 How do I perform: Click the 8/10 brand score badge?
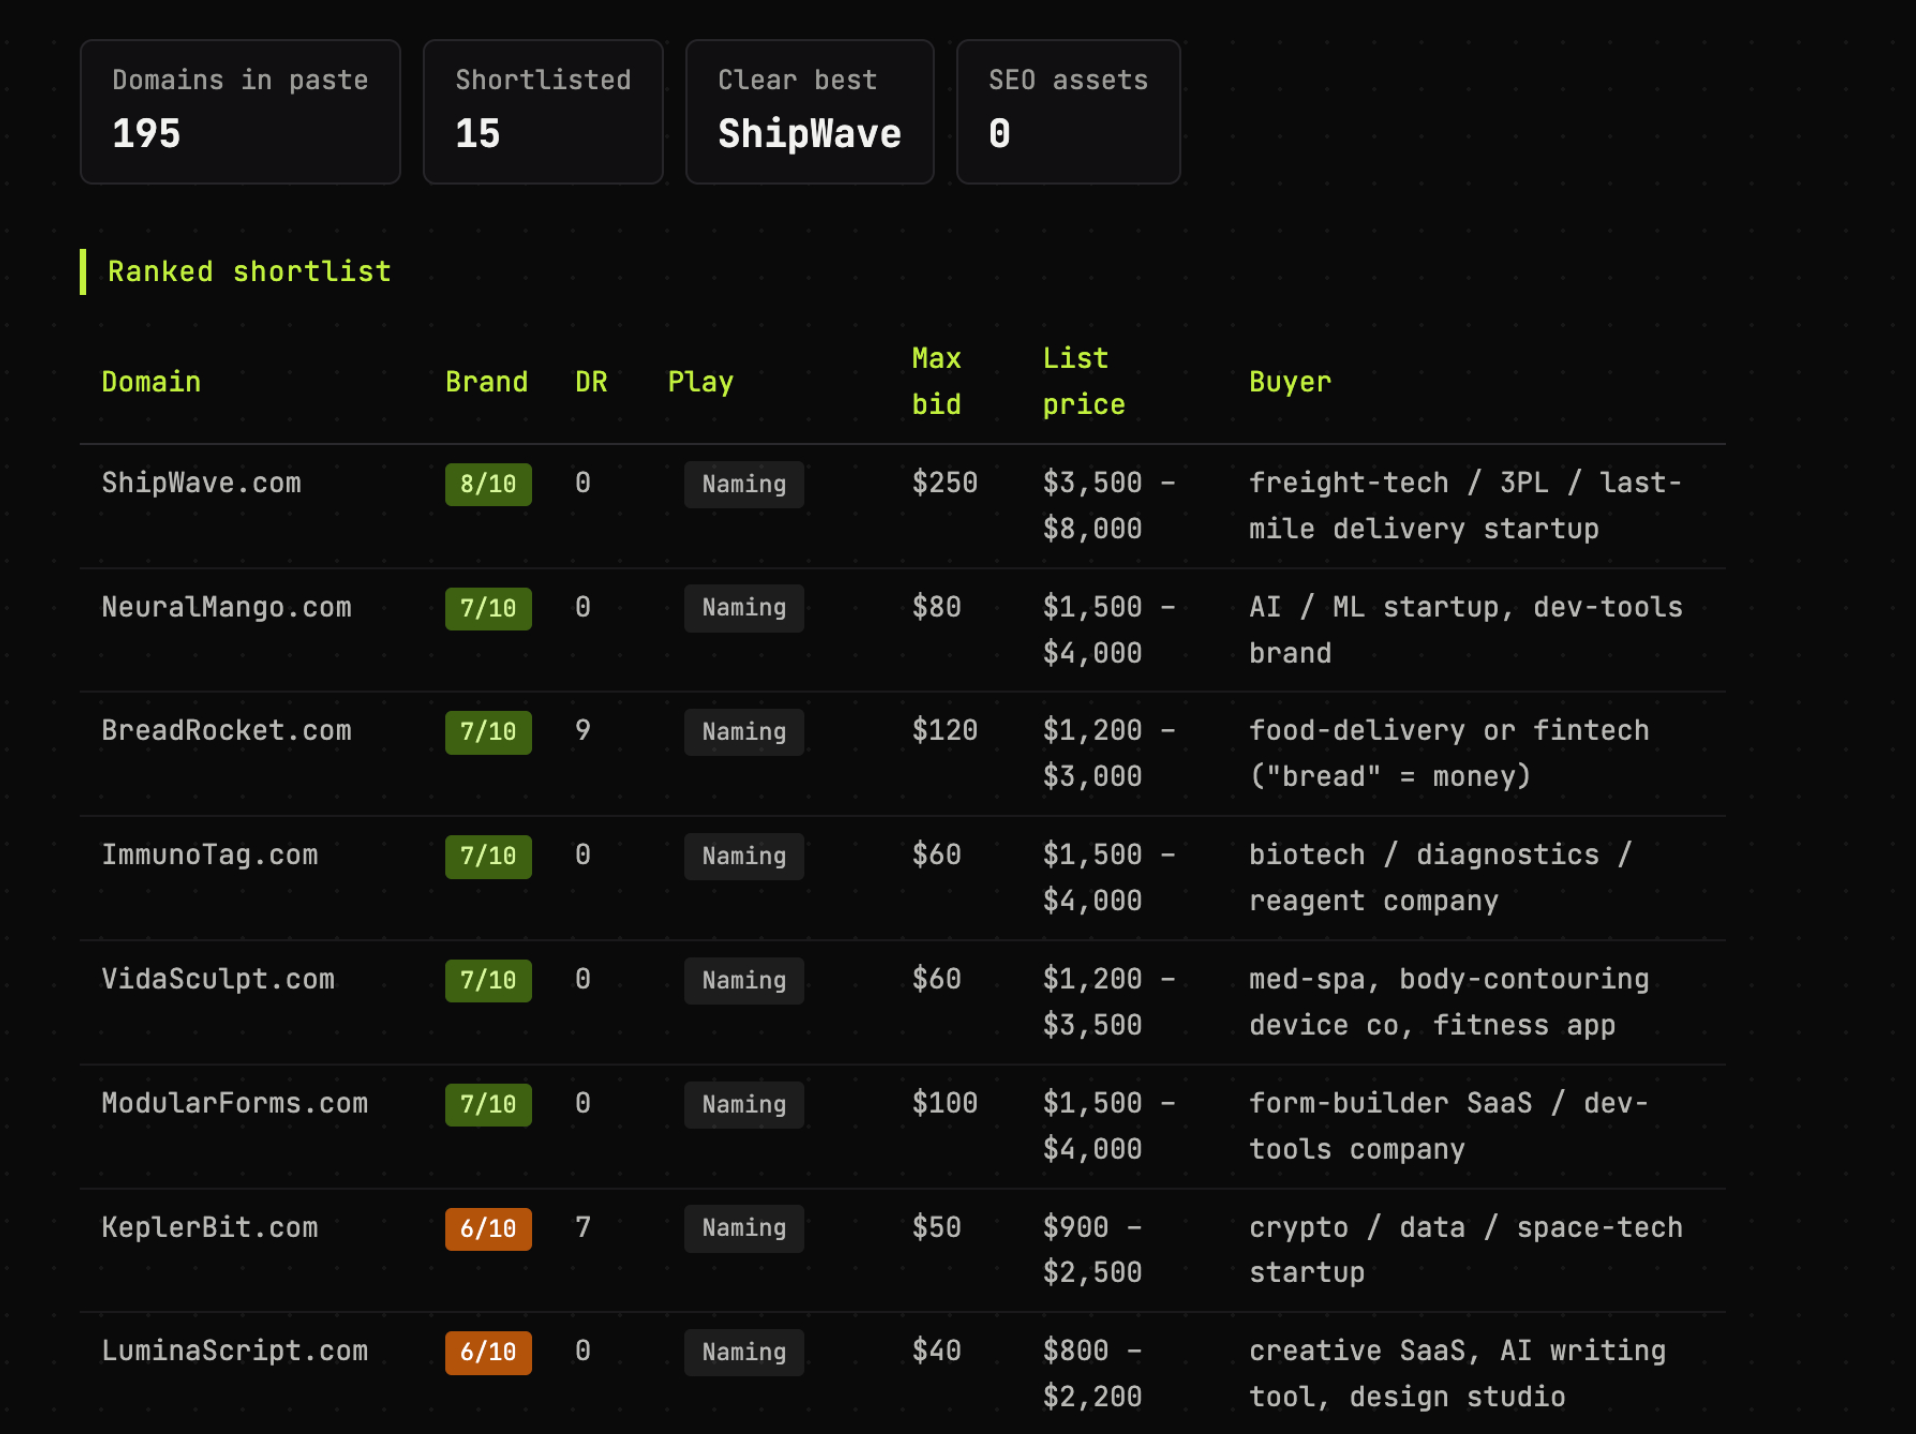pos(488,484)
